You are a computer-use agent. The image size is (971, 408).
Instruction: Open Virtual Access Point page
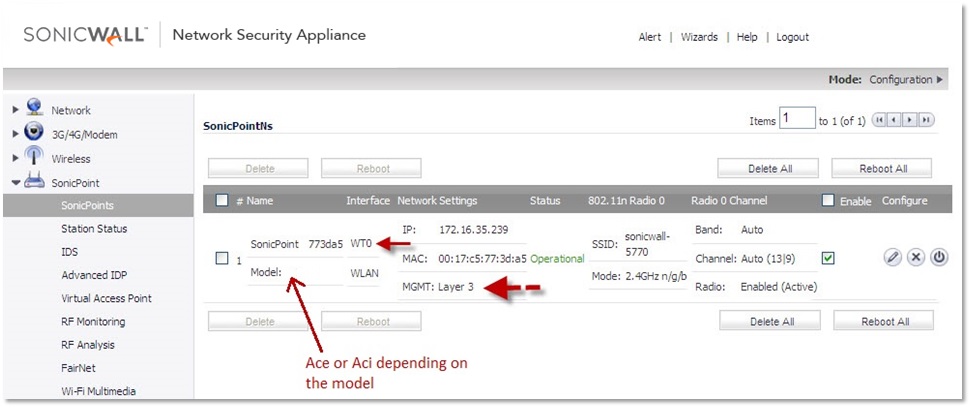click(107, 298)
